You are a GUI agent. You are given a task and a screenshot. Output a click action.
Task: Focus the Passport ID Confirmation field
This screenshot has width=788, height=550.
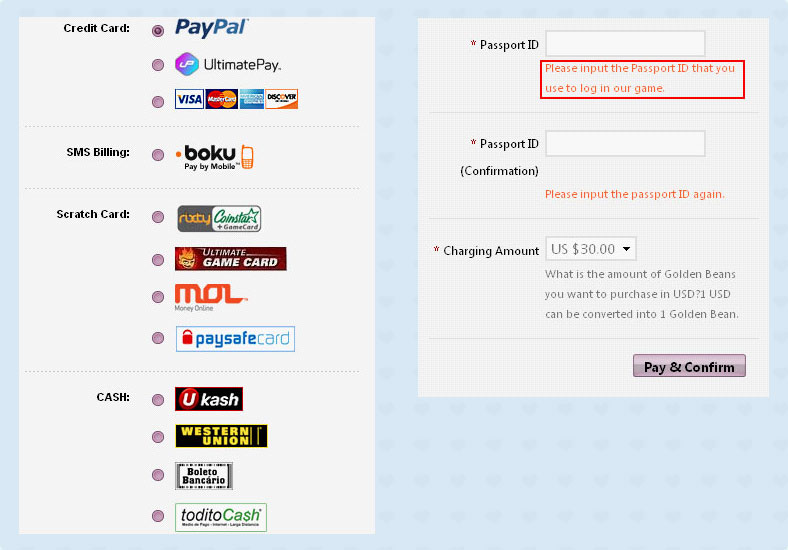click(x=625, y=144)
